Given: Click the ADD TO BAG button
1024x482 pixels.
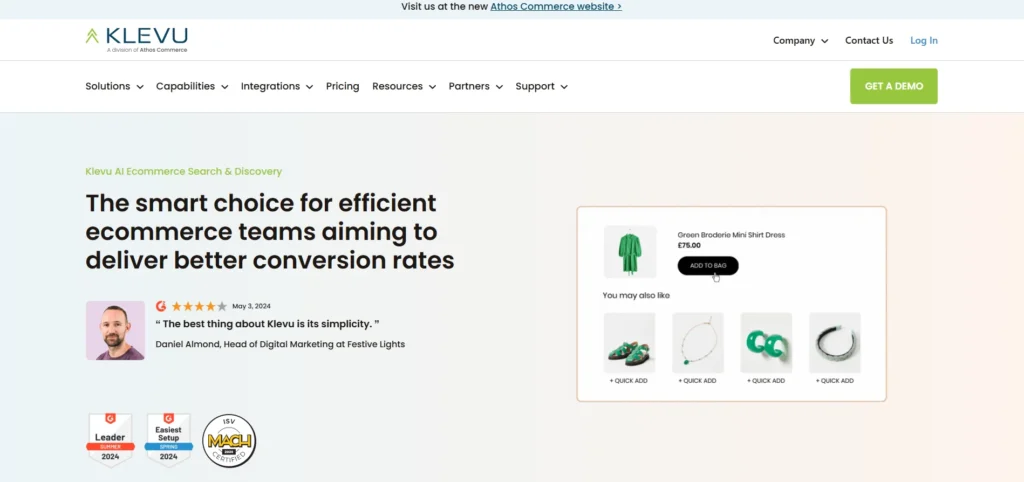Looking at the screenshot, I should pyautogui.click(x=708, y=266).
